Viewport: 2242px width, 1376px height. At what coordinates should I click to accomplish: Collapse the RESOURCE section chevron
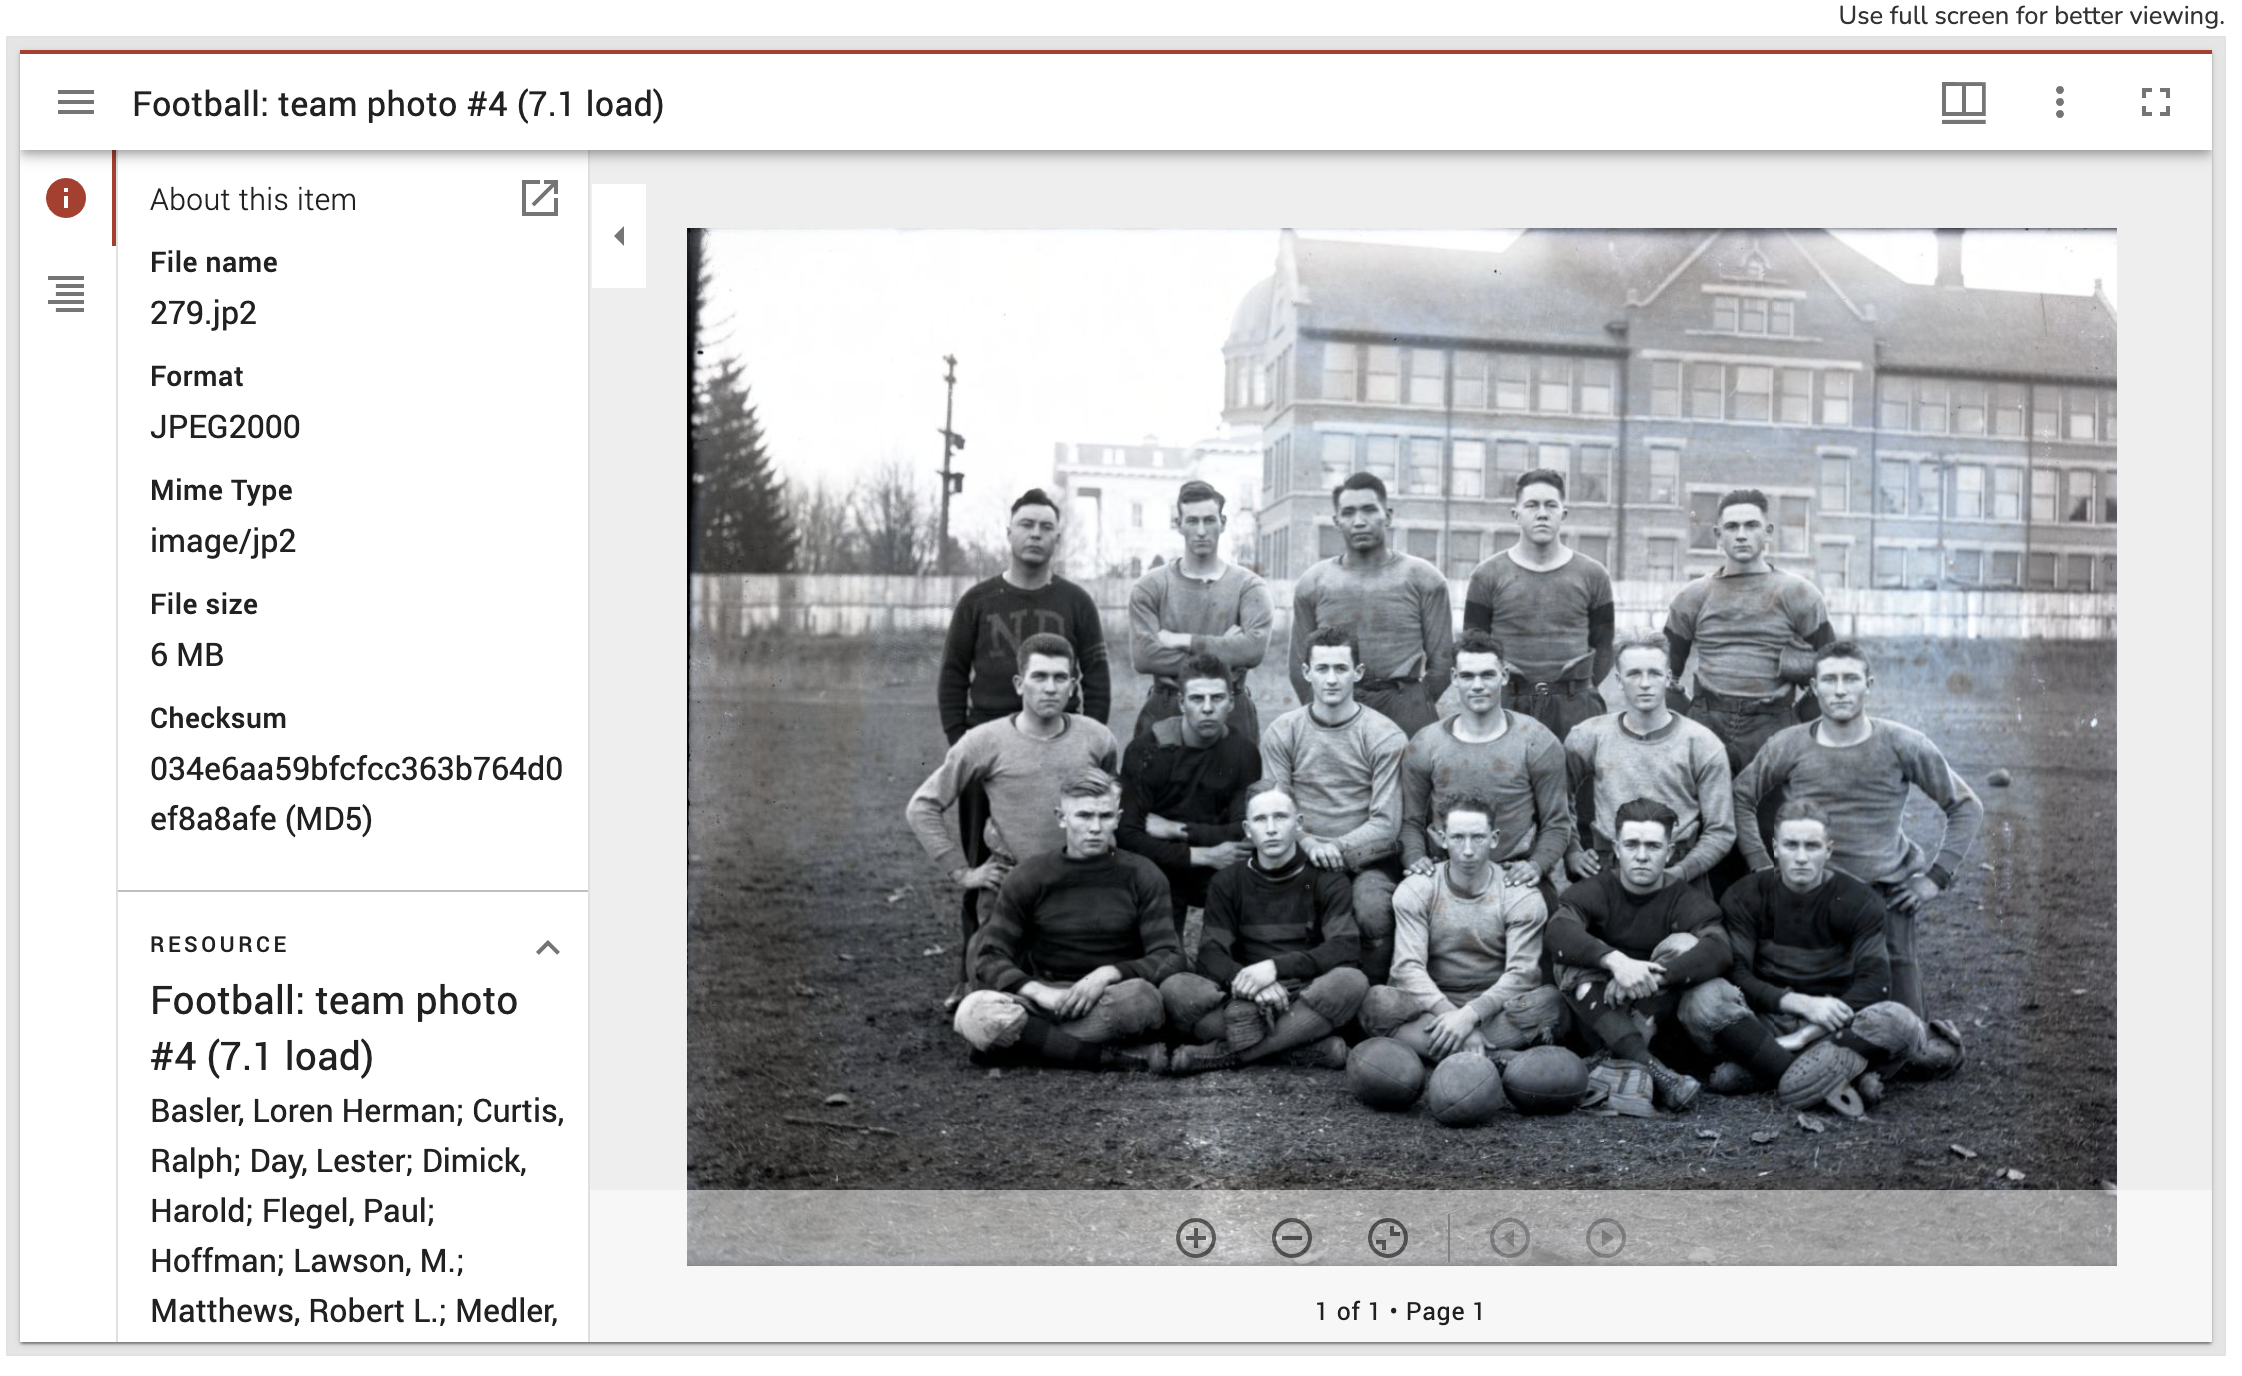click(x=547, y=947)
